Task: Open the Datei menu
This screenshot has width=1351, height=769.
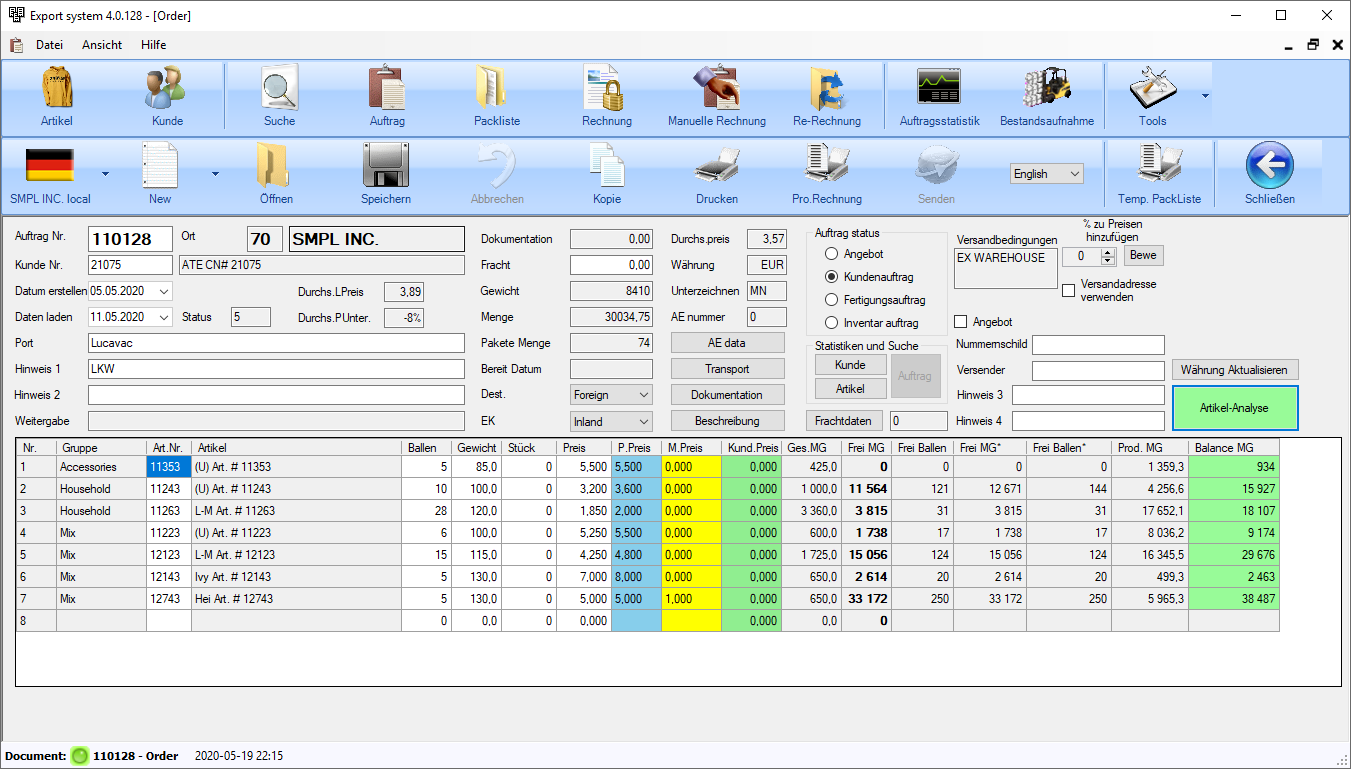Action: (x=49, y=45)
